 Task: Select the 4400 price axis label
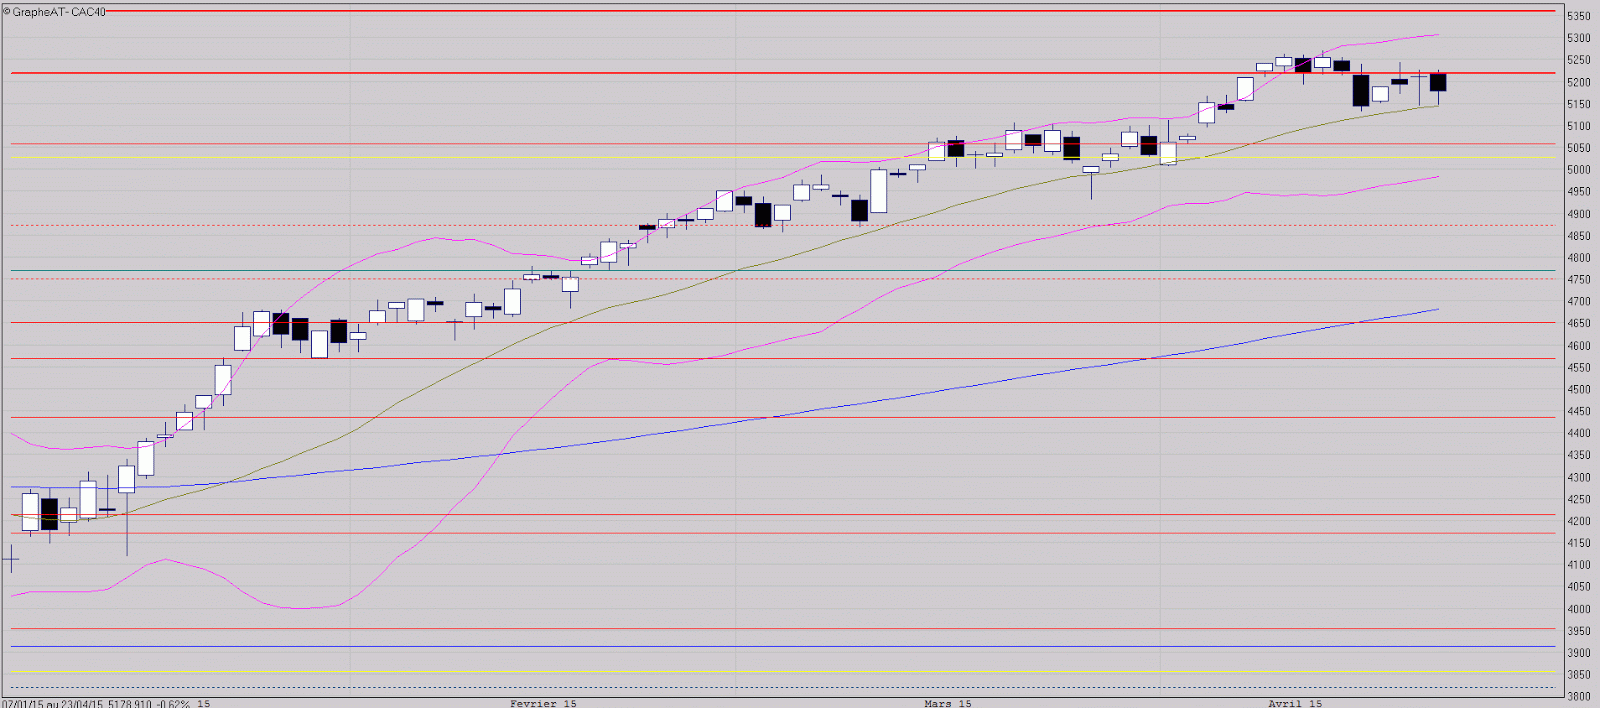pyautogui.click(x=1579, y=434)
